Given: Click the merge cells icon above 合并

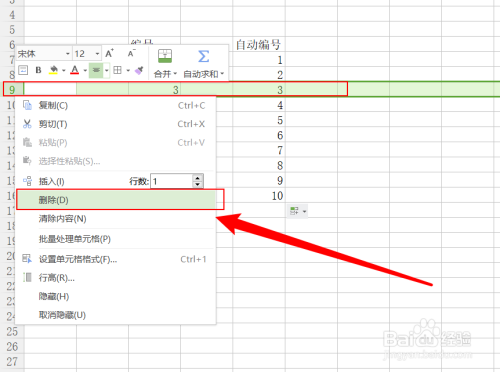Looking at the screenshot, I should 165,56.
